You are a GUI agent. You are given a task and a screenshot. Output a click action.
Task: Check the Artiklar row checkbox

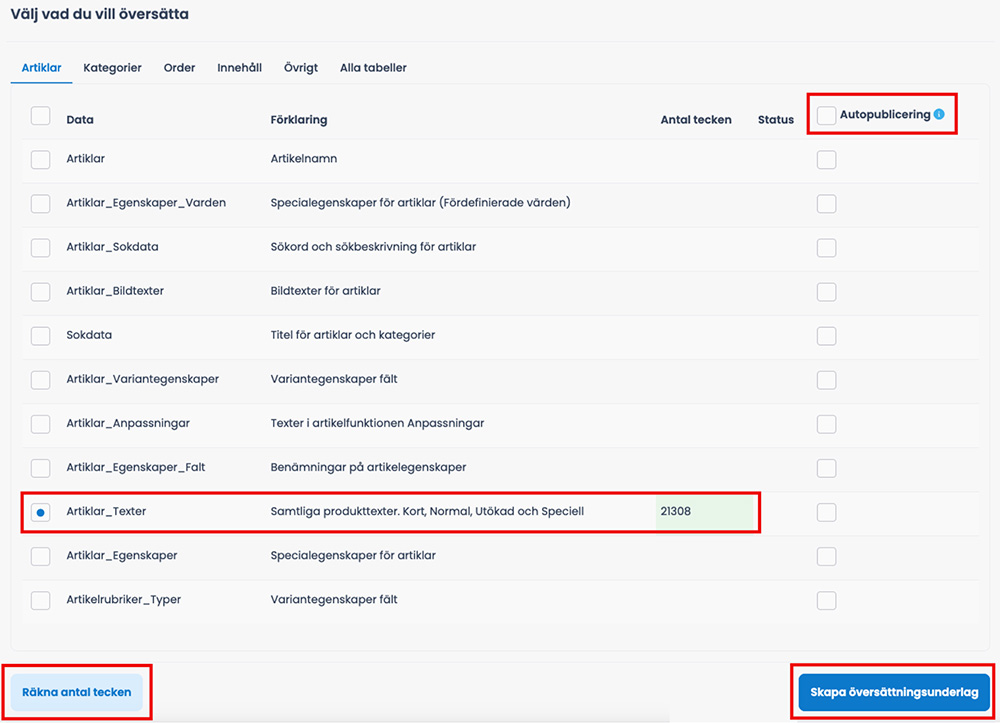point(41,159)
